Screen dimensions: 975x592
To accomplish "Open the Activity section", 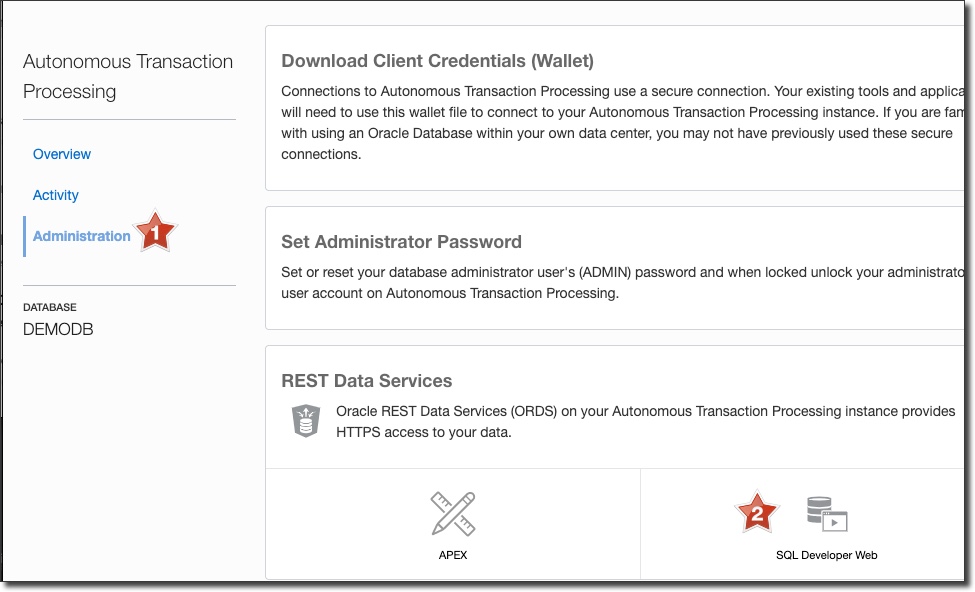I will 56,195.
